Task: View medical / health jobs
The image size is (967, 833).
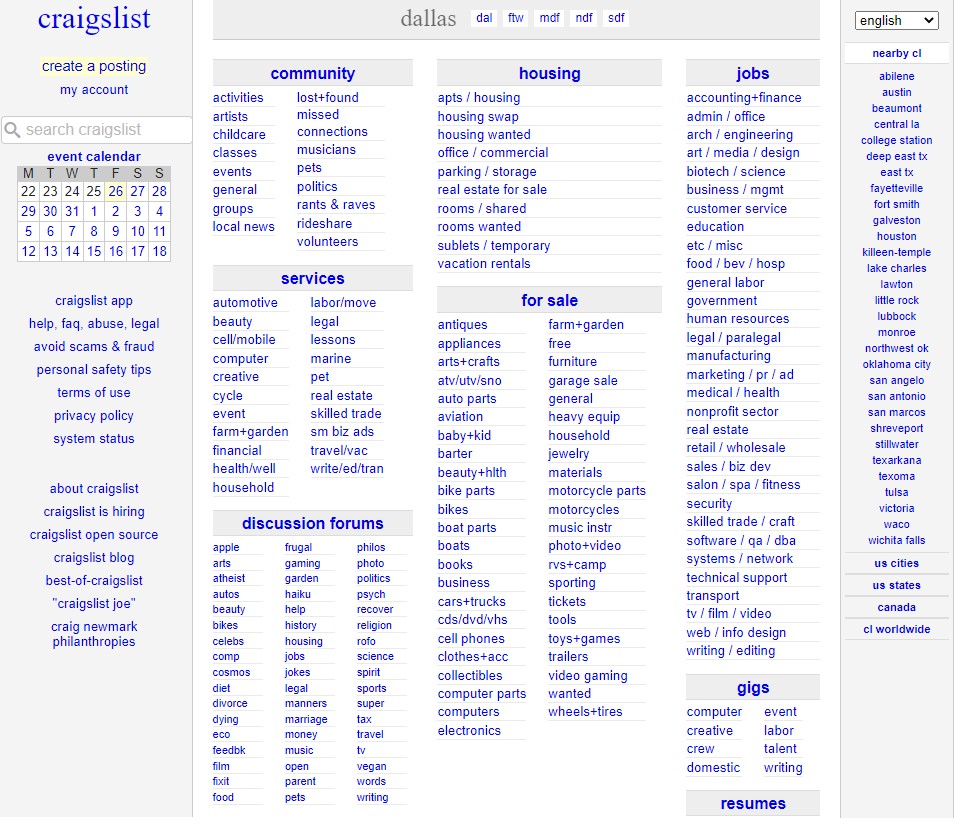Action: tap(733, 392)
